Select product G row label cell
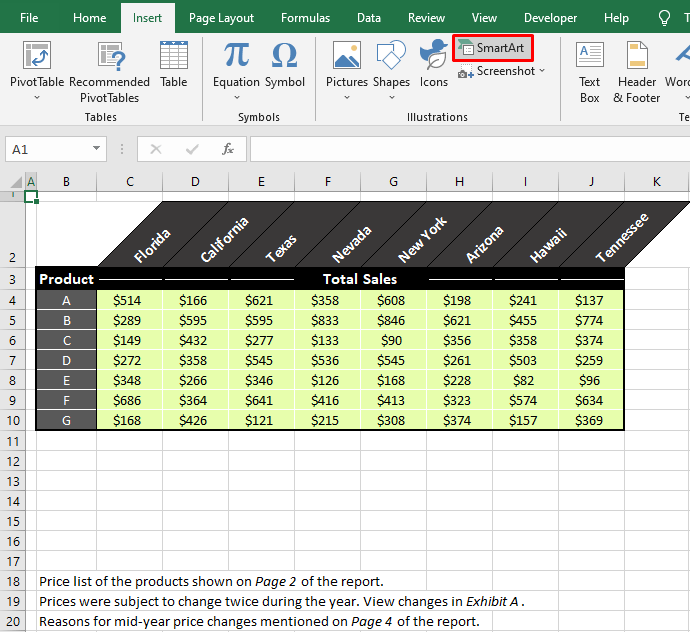Viewport: 690px width, 632px height. [x=66, y=420]
